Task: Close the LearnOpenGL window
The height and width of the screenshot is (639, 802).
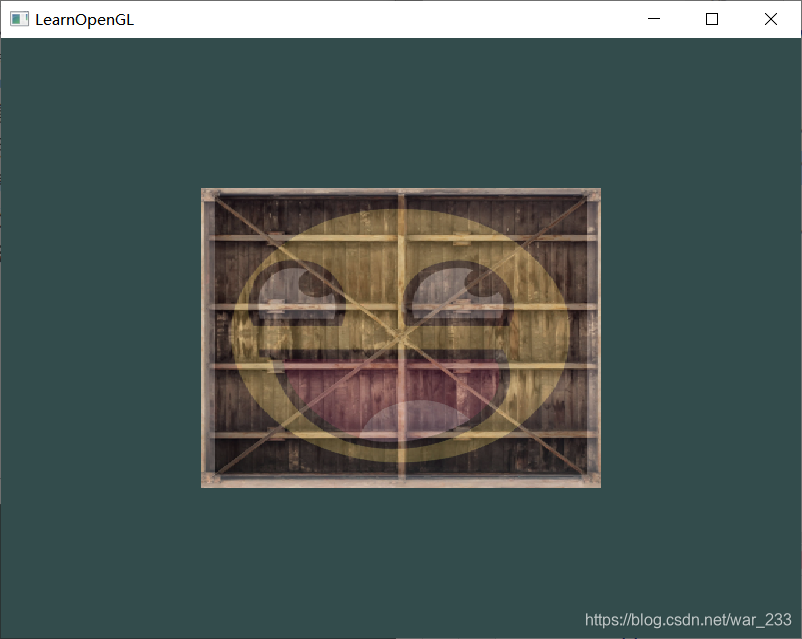Action: 771,19
